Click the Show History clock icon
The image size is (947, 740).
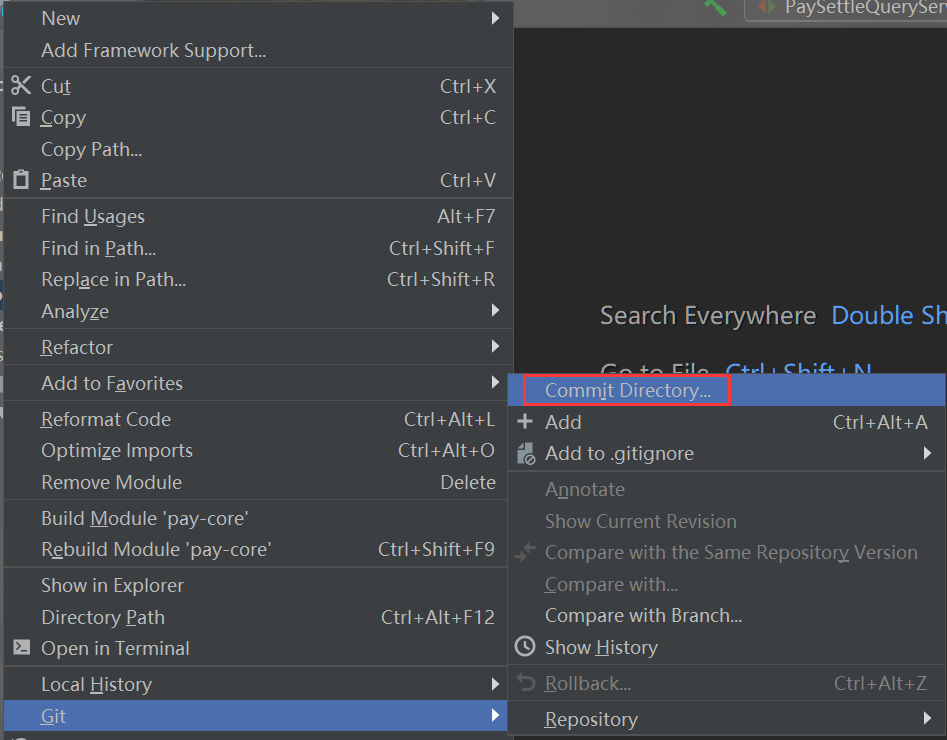(525, 647)
